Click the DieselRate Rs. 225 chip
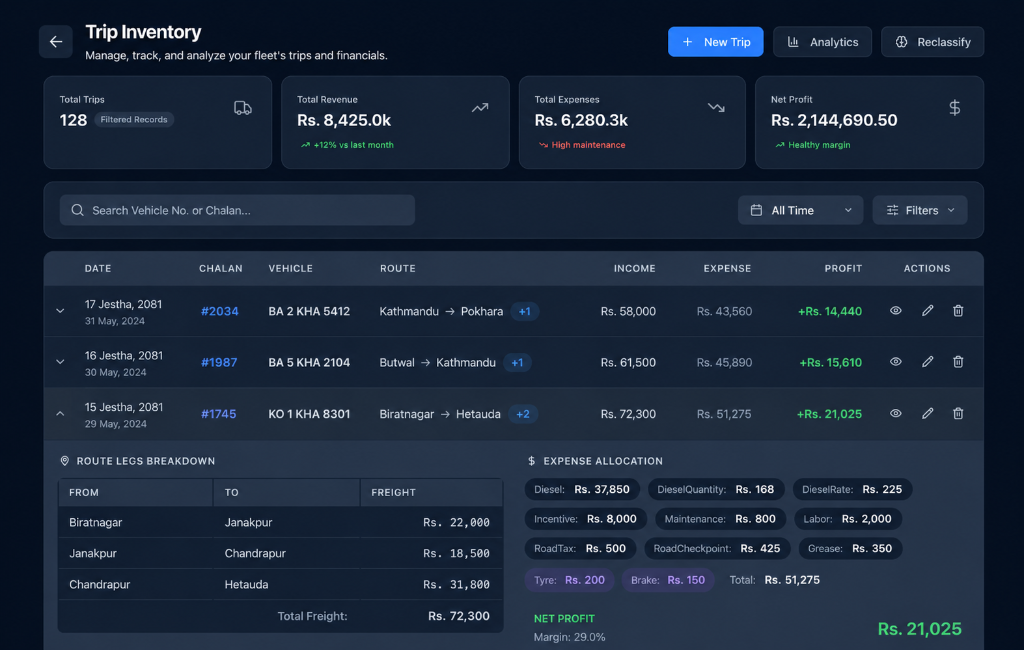Viewport: 1024px width, 650px height. [x=852, y=489]
